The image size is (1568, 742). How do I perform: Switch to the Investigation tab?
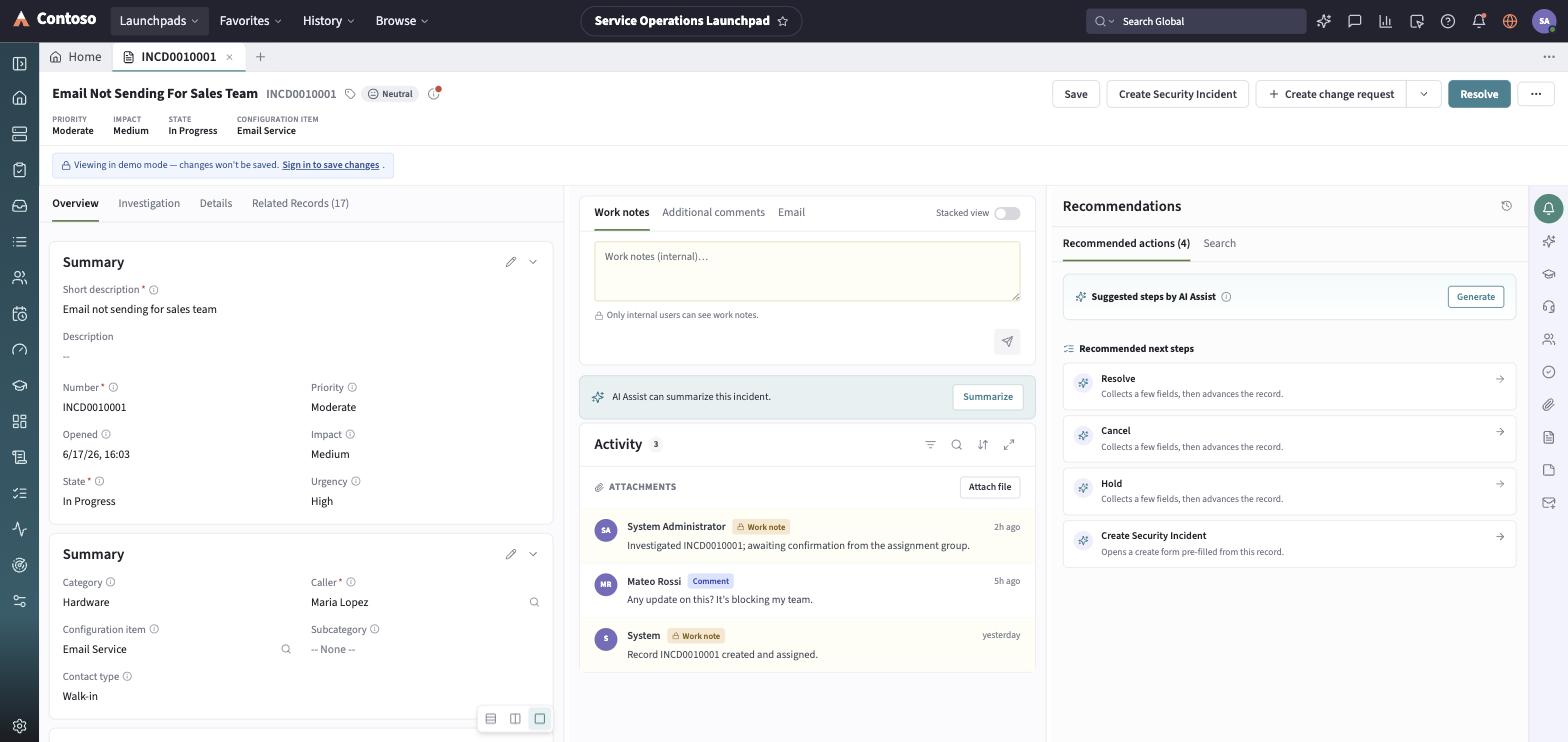[x=149, y=204]
